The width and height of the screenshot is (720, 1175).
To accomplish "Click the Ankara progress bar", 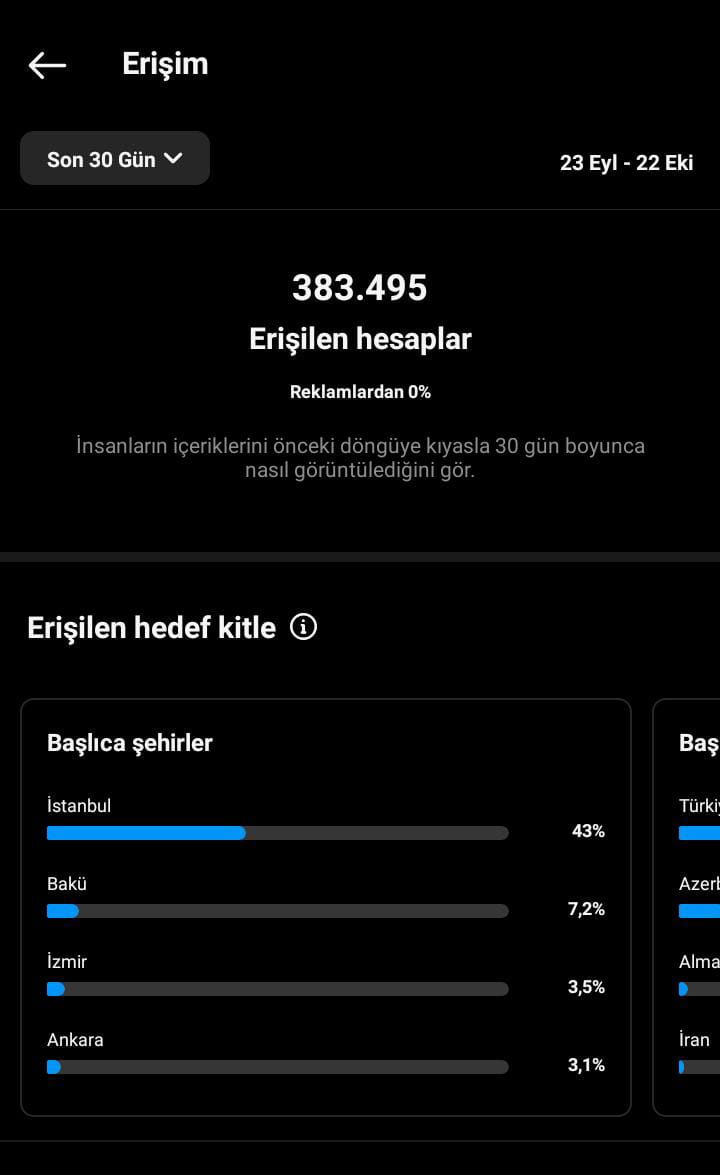I will coord(278,1066).
